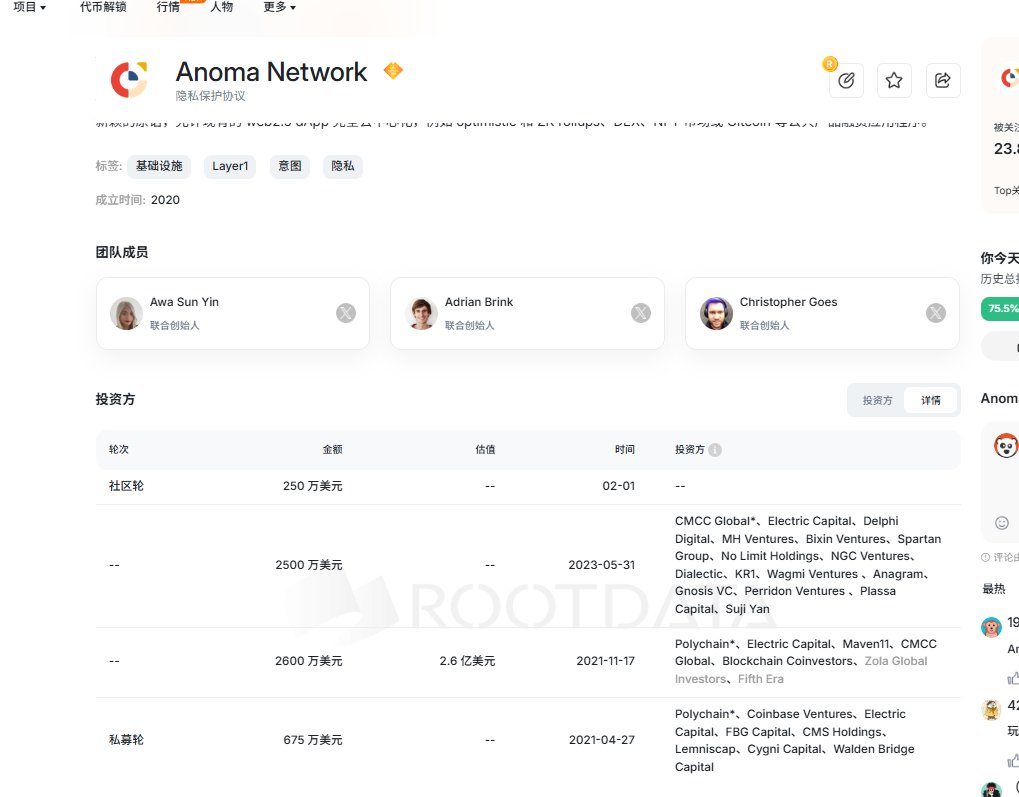
Task: Click investor Polychain in 2021-11-17 round
Action: (x=705, y=644)
